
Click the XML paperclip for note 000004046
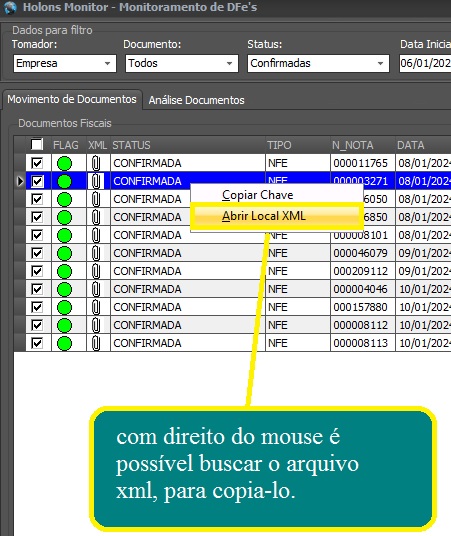(96, 289)
